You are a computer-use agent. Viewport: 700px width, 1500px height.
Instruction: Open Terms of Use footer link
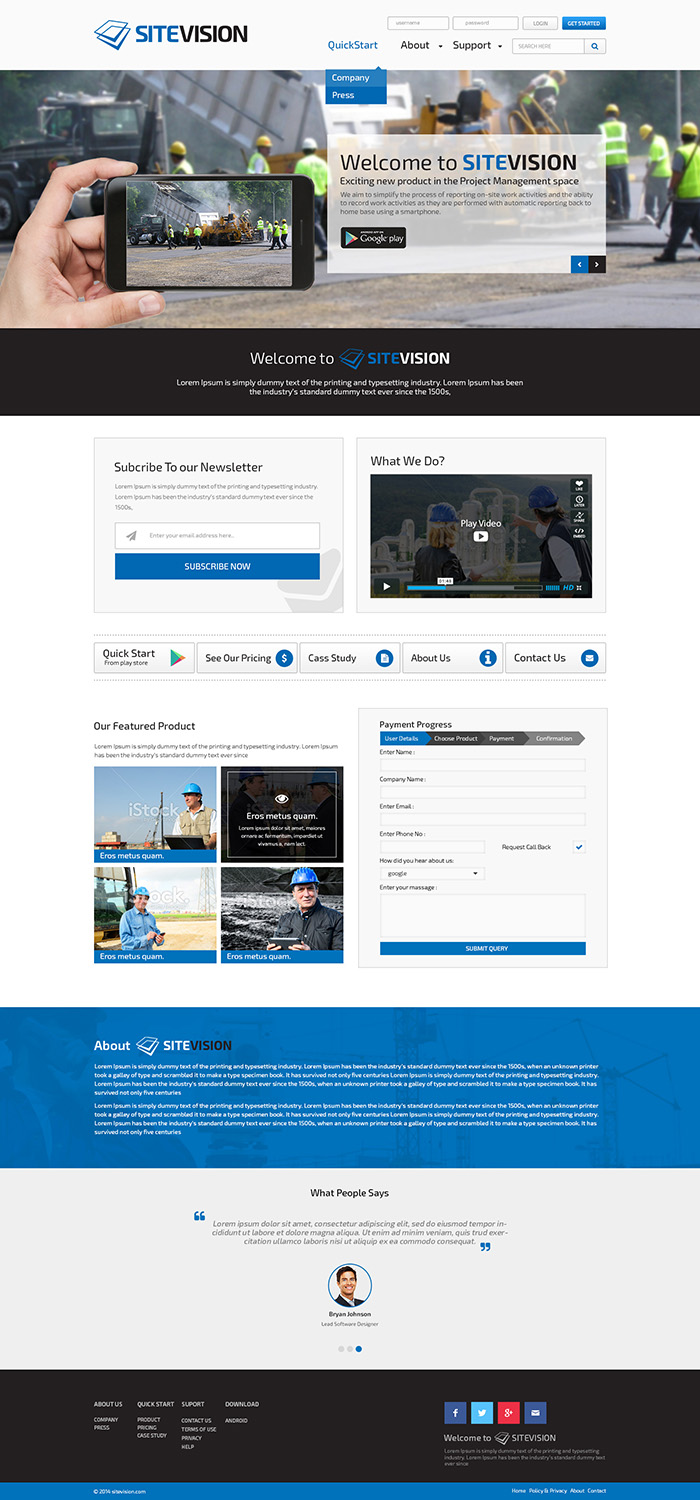click(x=198, y=1429)
